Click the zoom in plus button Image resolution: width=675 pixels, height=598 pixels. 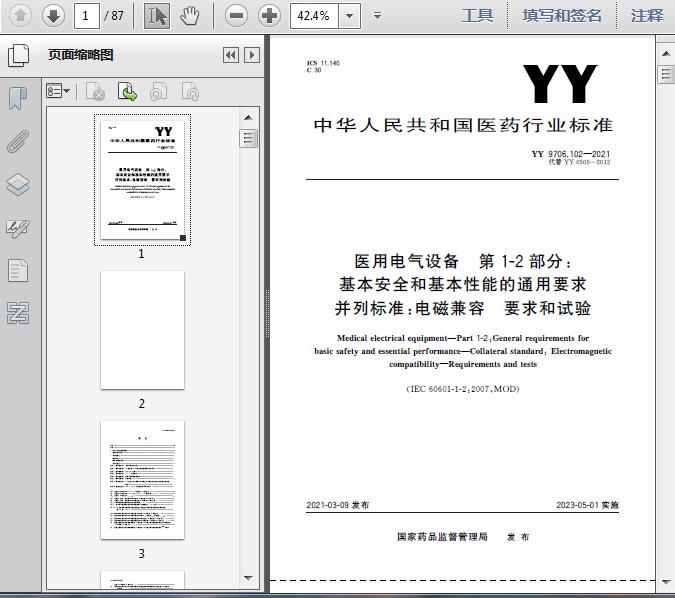pos(269,15)
